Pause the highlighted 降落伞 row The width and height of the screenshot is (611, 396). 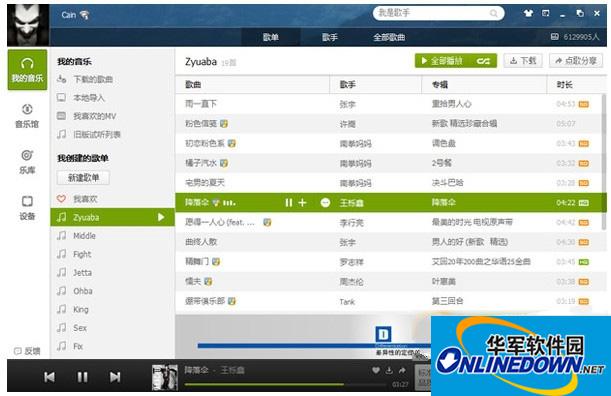(288, 203)
